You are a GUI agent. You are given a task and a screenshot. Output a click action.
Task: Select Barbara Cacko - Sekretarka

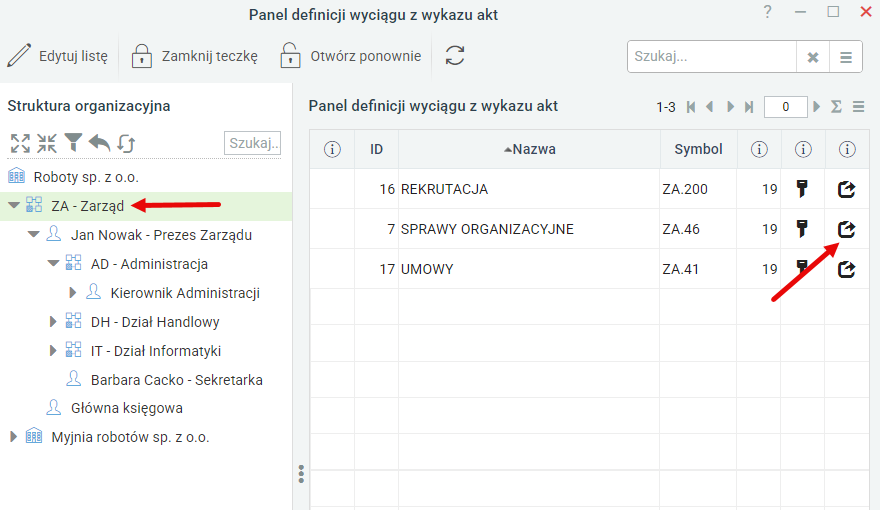pos(176,380)
